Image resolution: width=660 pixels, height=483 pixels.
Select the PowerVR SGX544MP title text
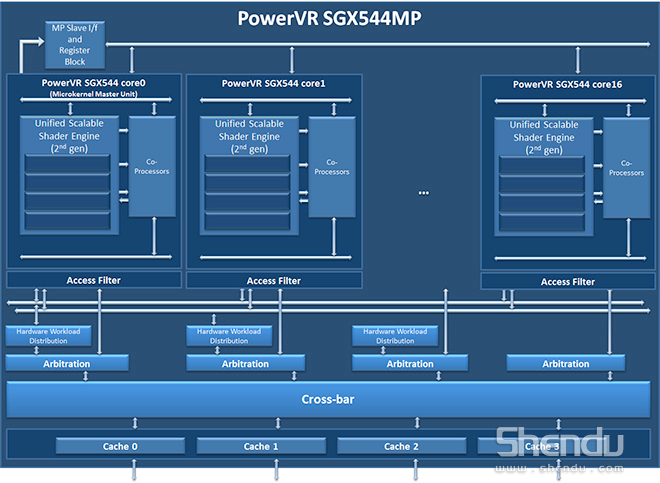point(331,19)
